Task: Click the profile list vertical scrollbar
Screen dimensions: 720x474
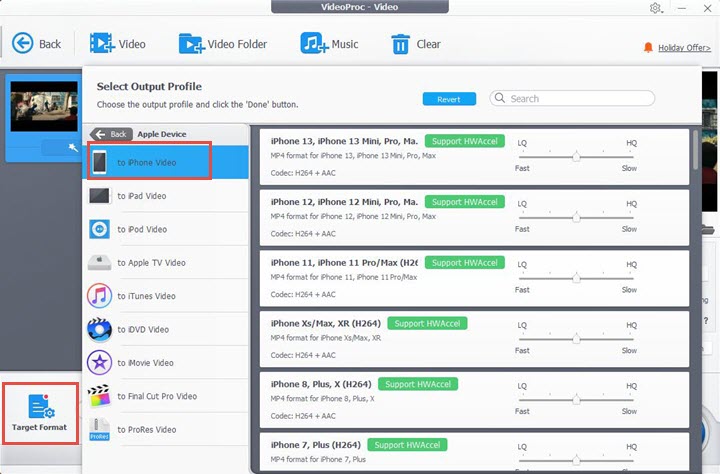Action: 695,150
